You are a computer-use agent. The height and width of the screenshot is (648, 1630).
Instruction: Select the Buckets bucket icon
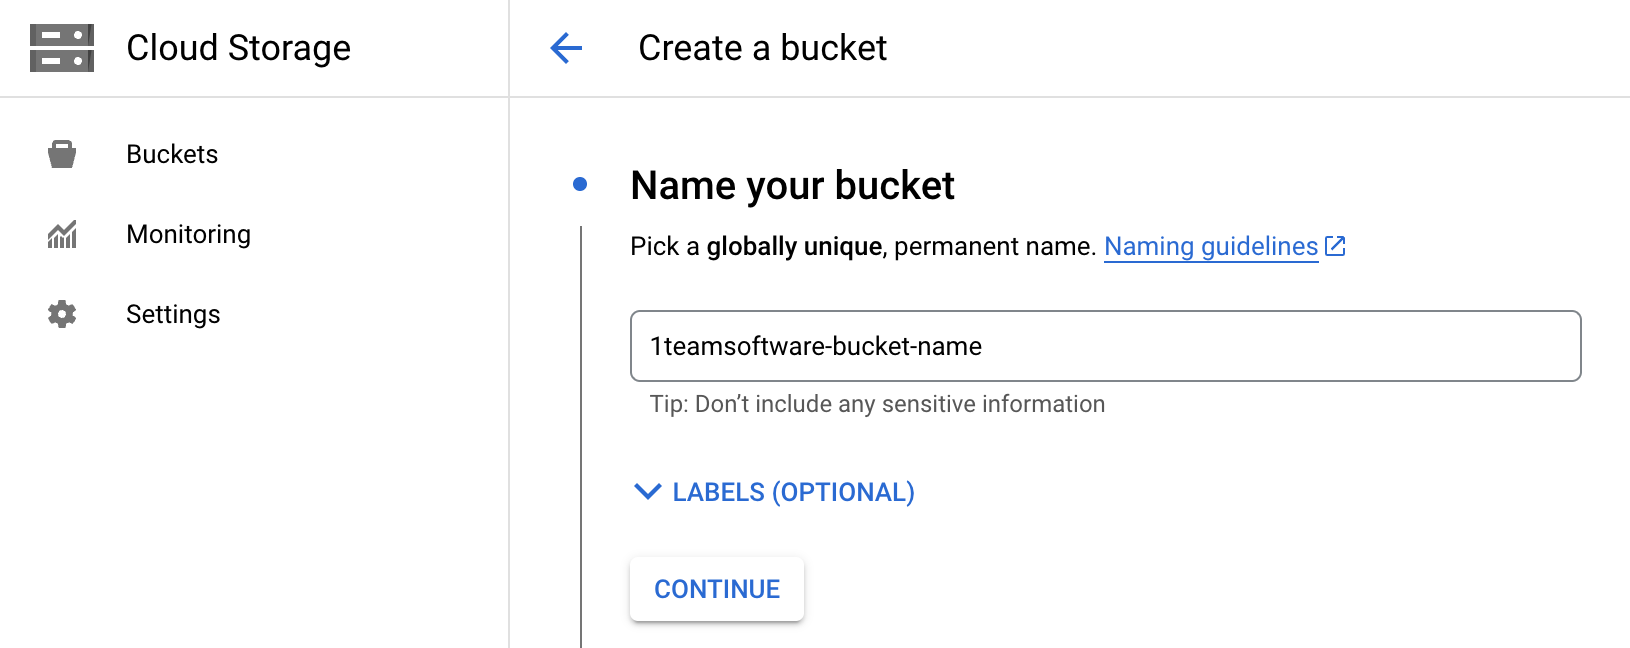pyautogui.click(x=62, y=153)
